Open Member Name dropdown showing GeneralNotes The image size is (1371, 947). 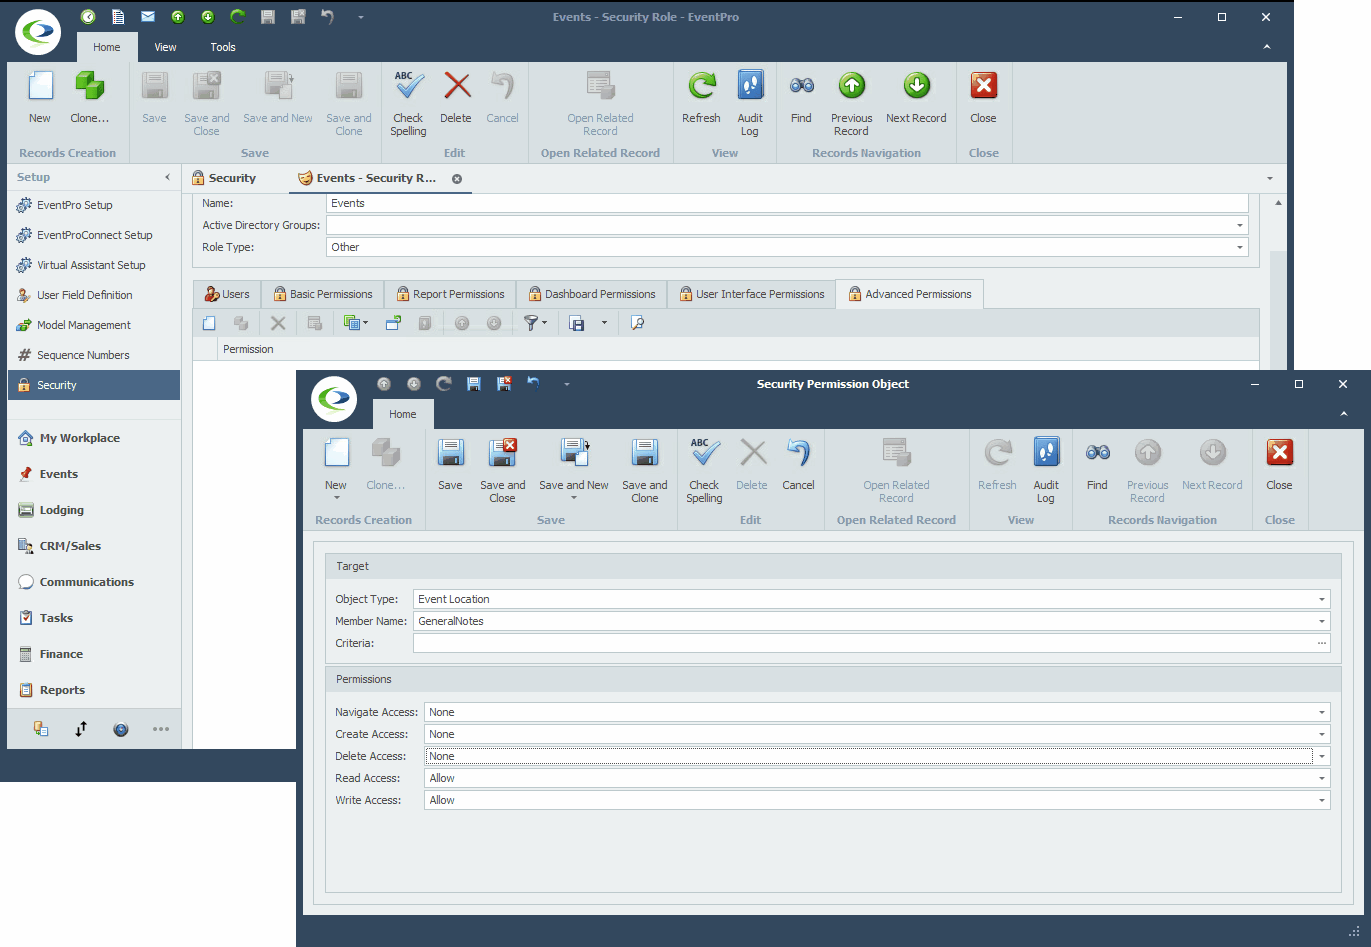coord(1322,621)
